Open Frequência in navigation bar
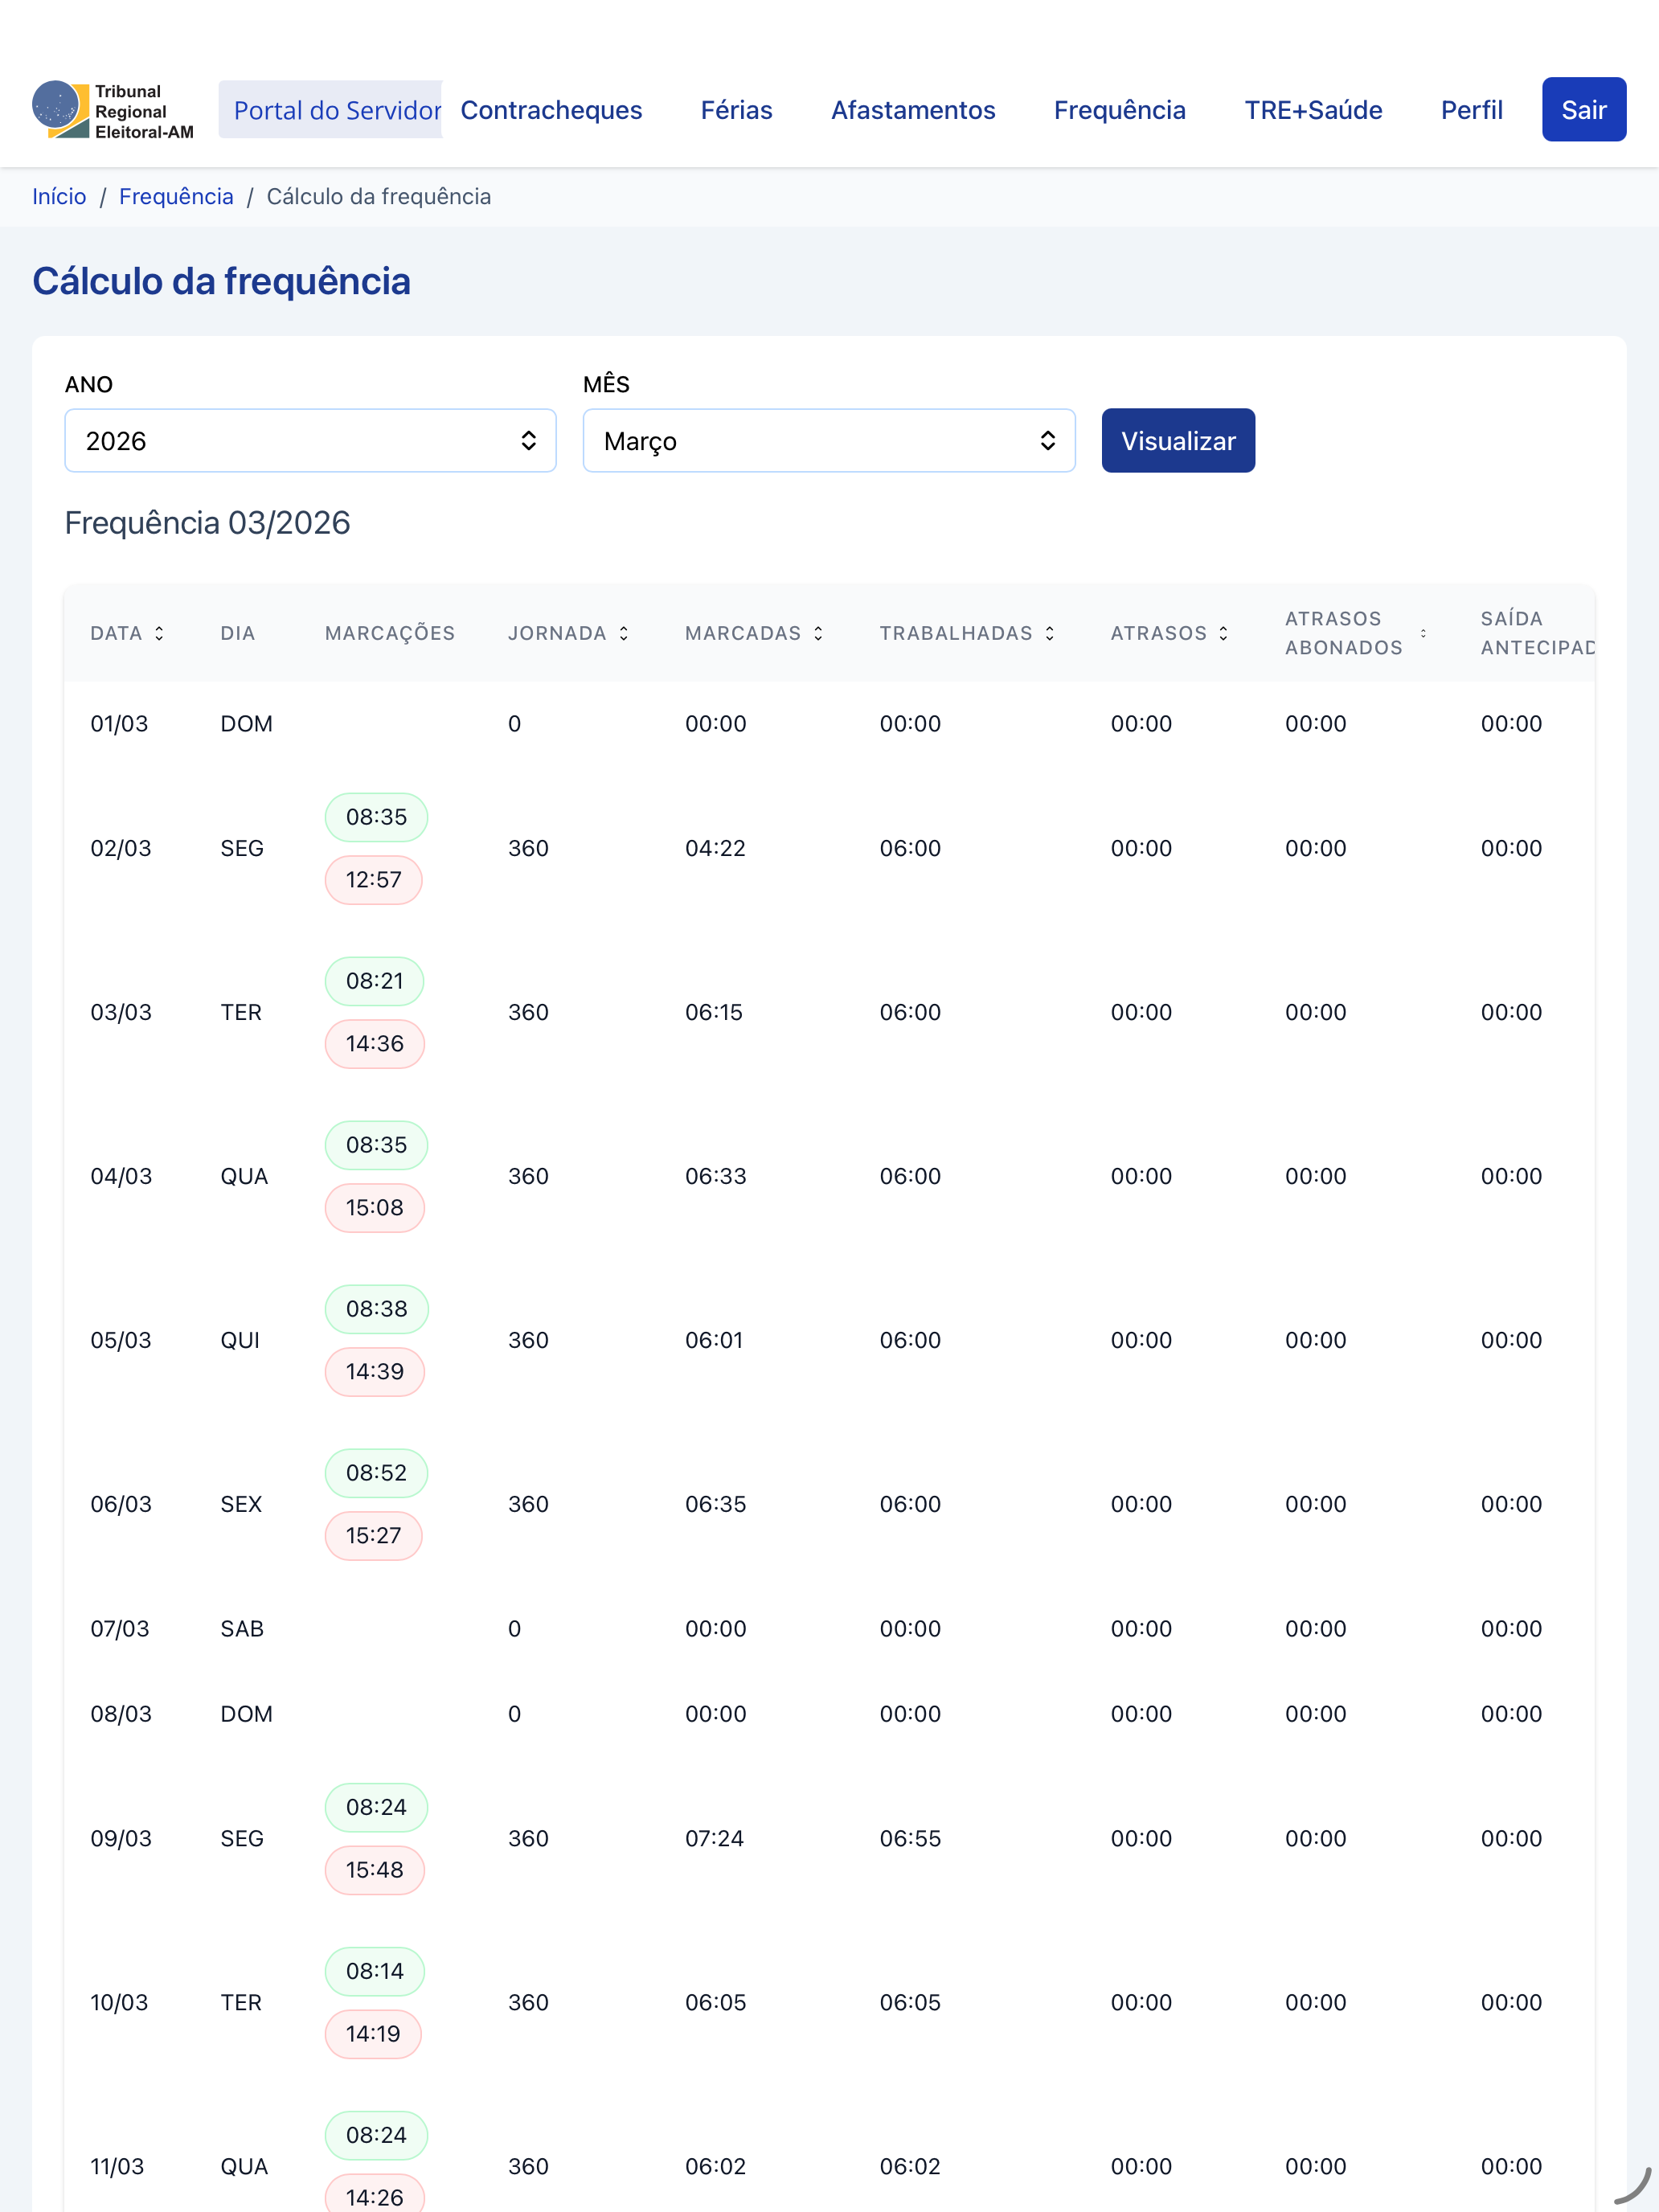The height and width of the screenshot is (2212, 1659). click(x=1119, y=110)
